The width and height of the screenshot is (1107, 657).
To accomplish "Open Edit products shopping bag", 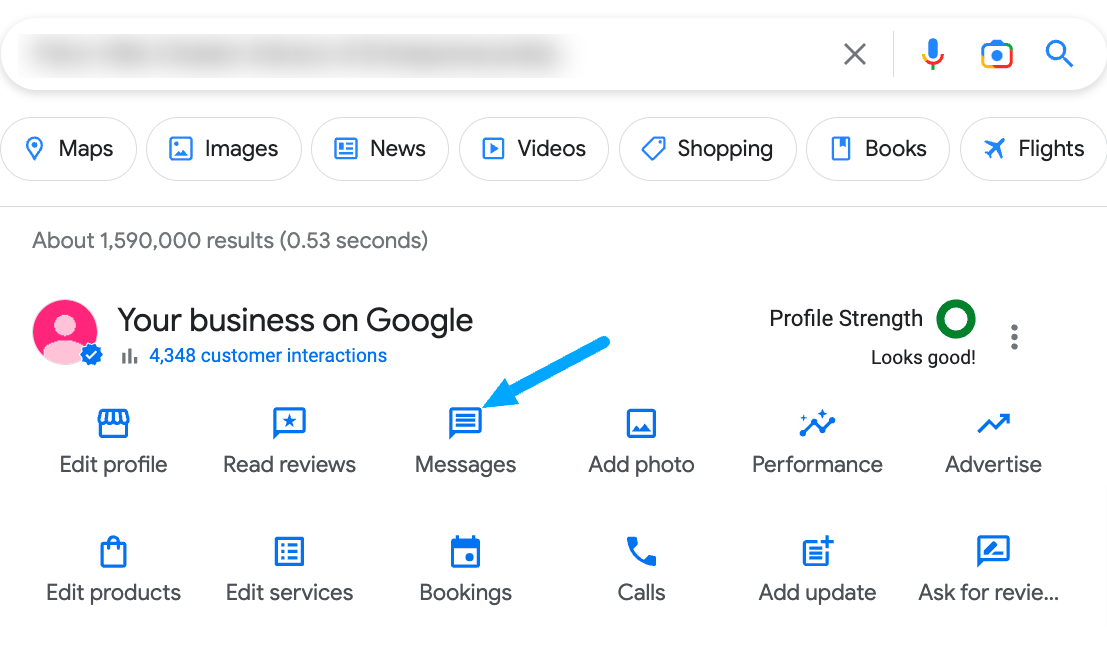I will pos(113,552).
